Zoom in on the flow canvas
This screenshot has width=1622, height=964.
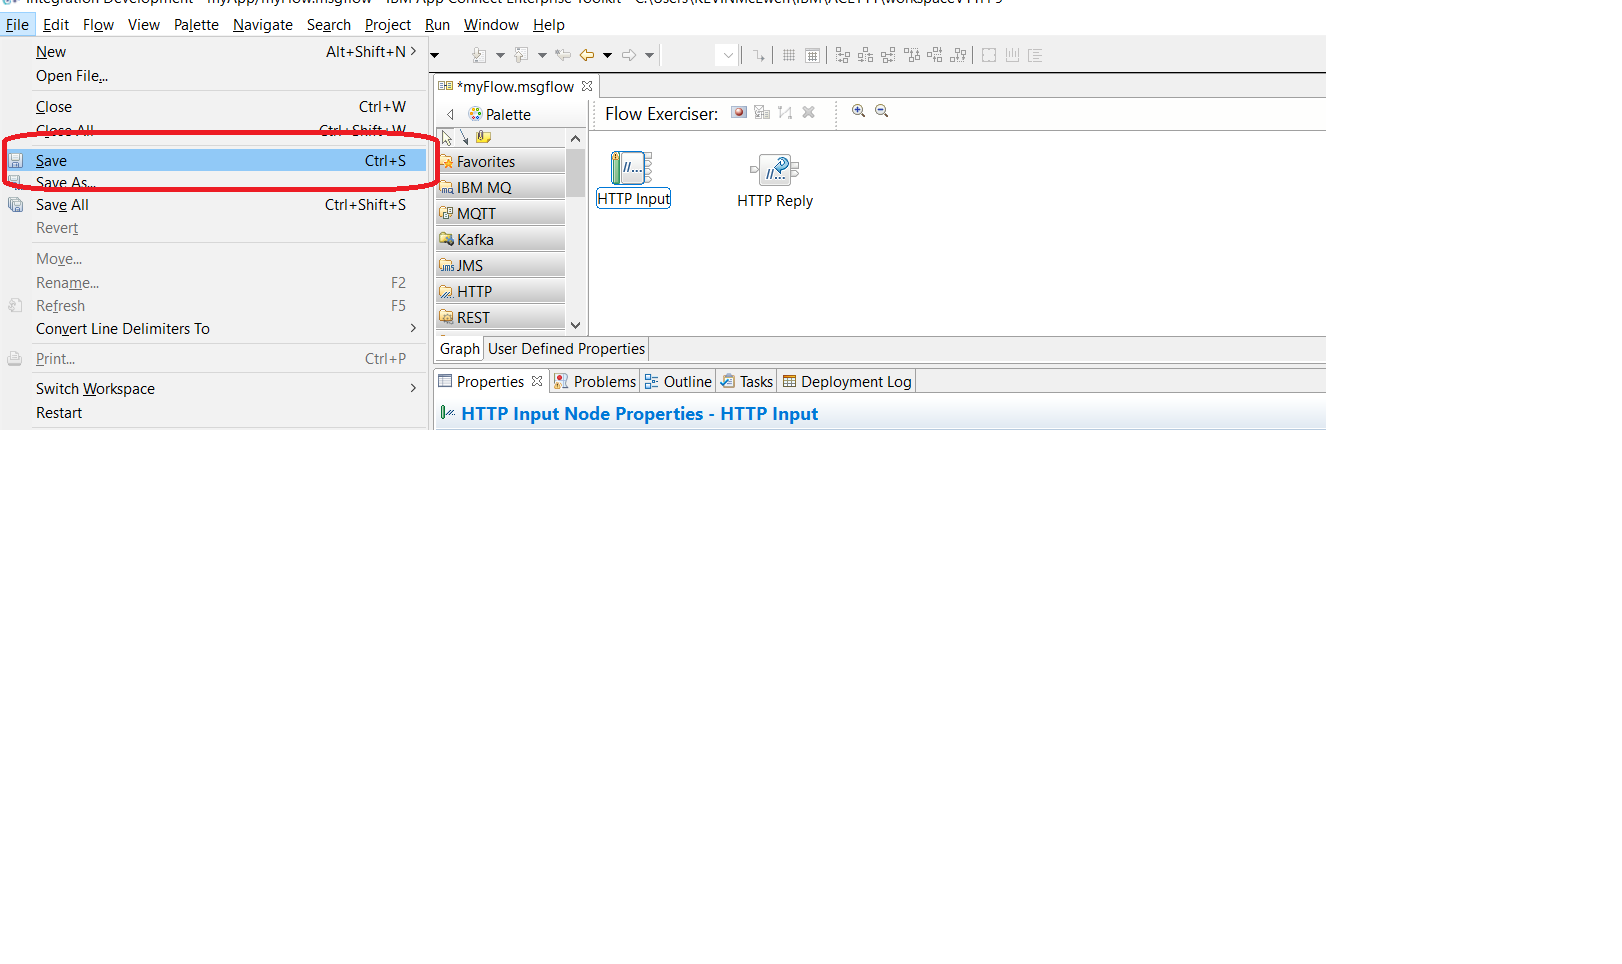point(858,111)
